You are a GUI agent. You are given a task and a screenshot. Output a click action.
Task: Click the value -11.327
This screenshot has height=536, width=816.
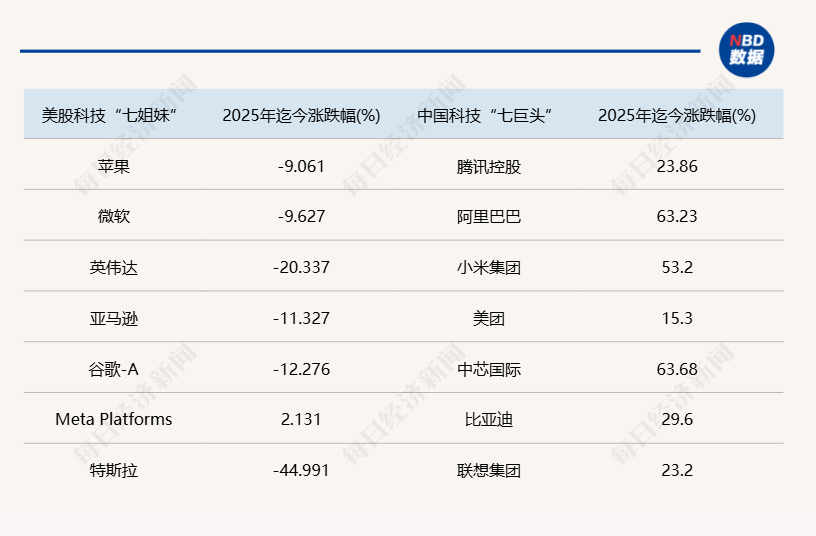coord(301,318)
